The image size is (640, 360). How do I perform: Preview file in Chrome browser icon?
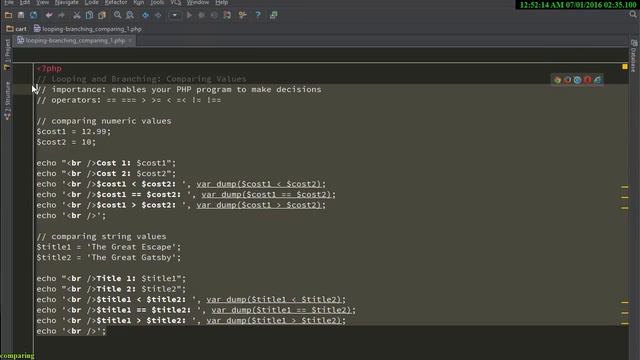click(557, 80)
